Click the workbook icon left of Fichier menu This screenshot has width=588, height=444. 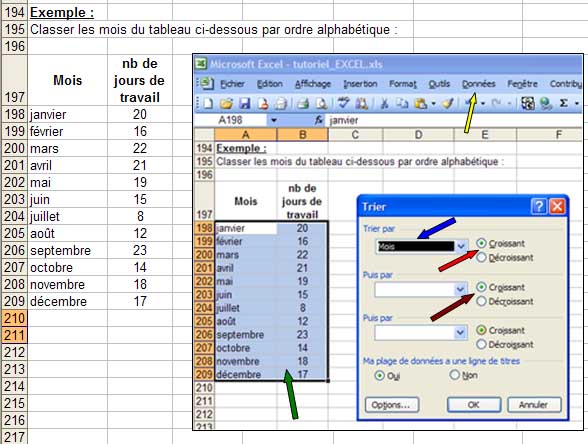206,83
